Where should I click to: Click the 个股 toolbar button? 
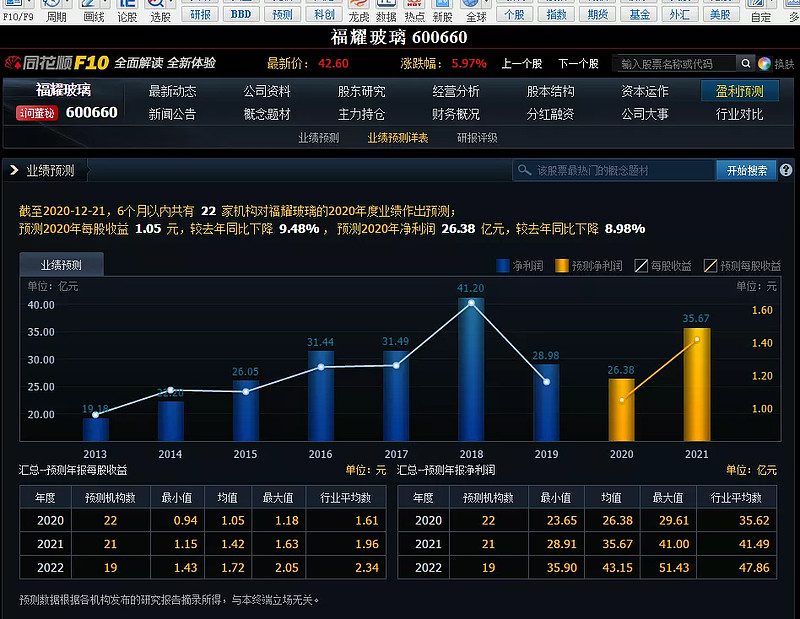(x=514, y=14)
